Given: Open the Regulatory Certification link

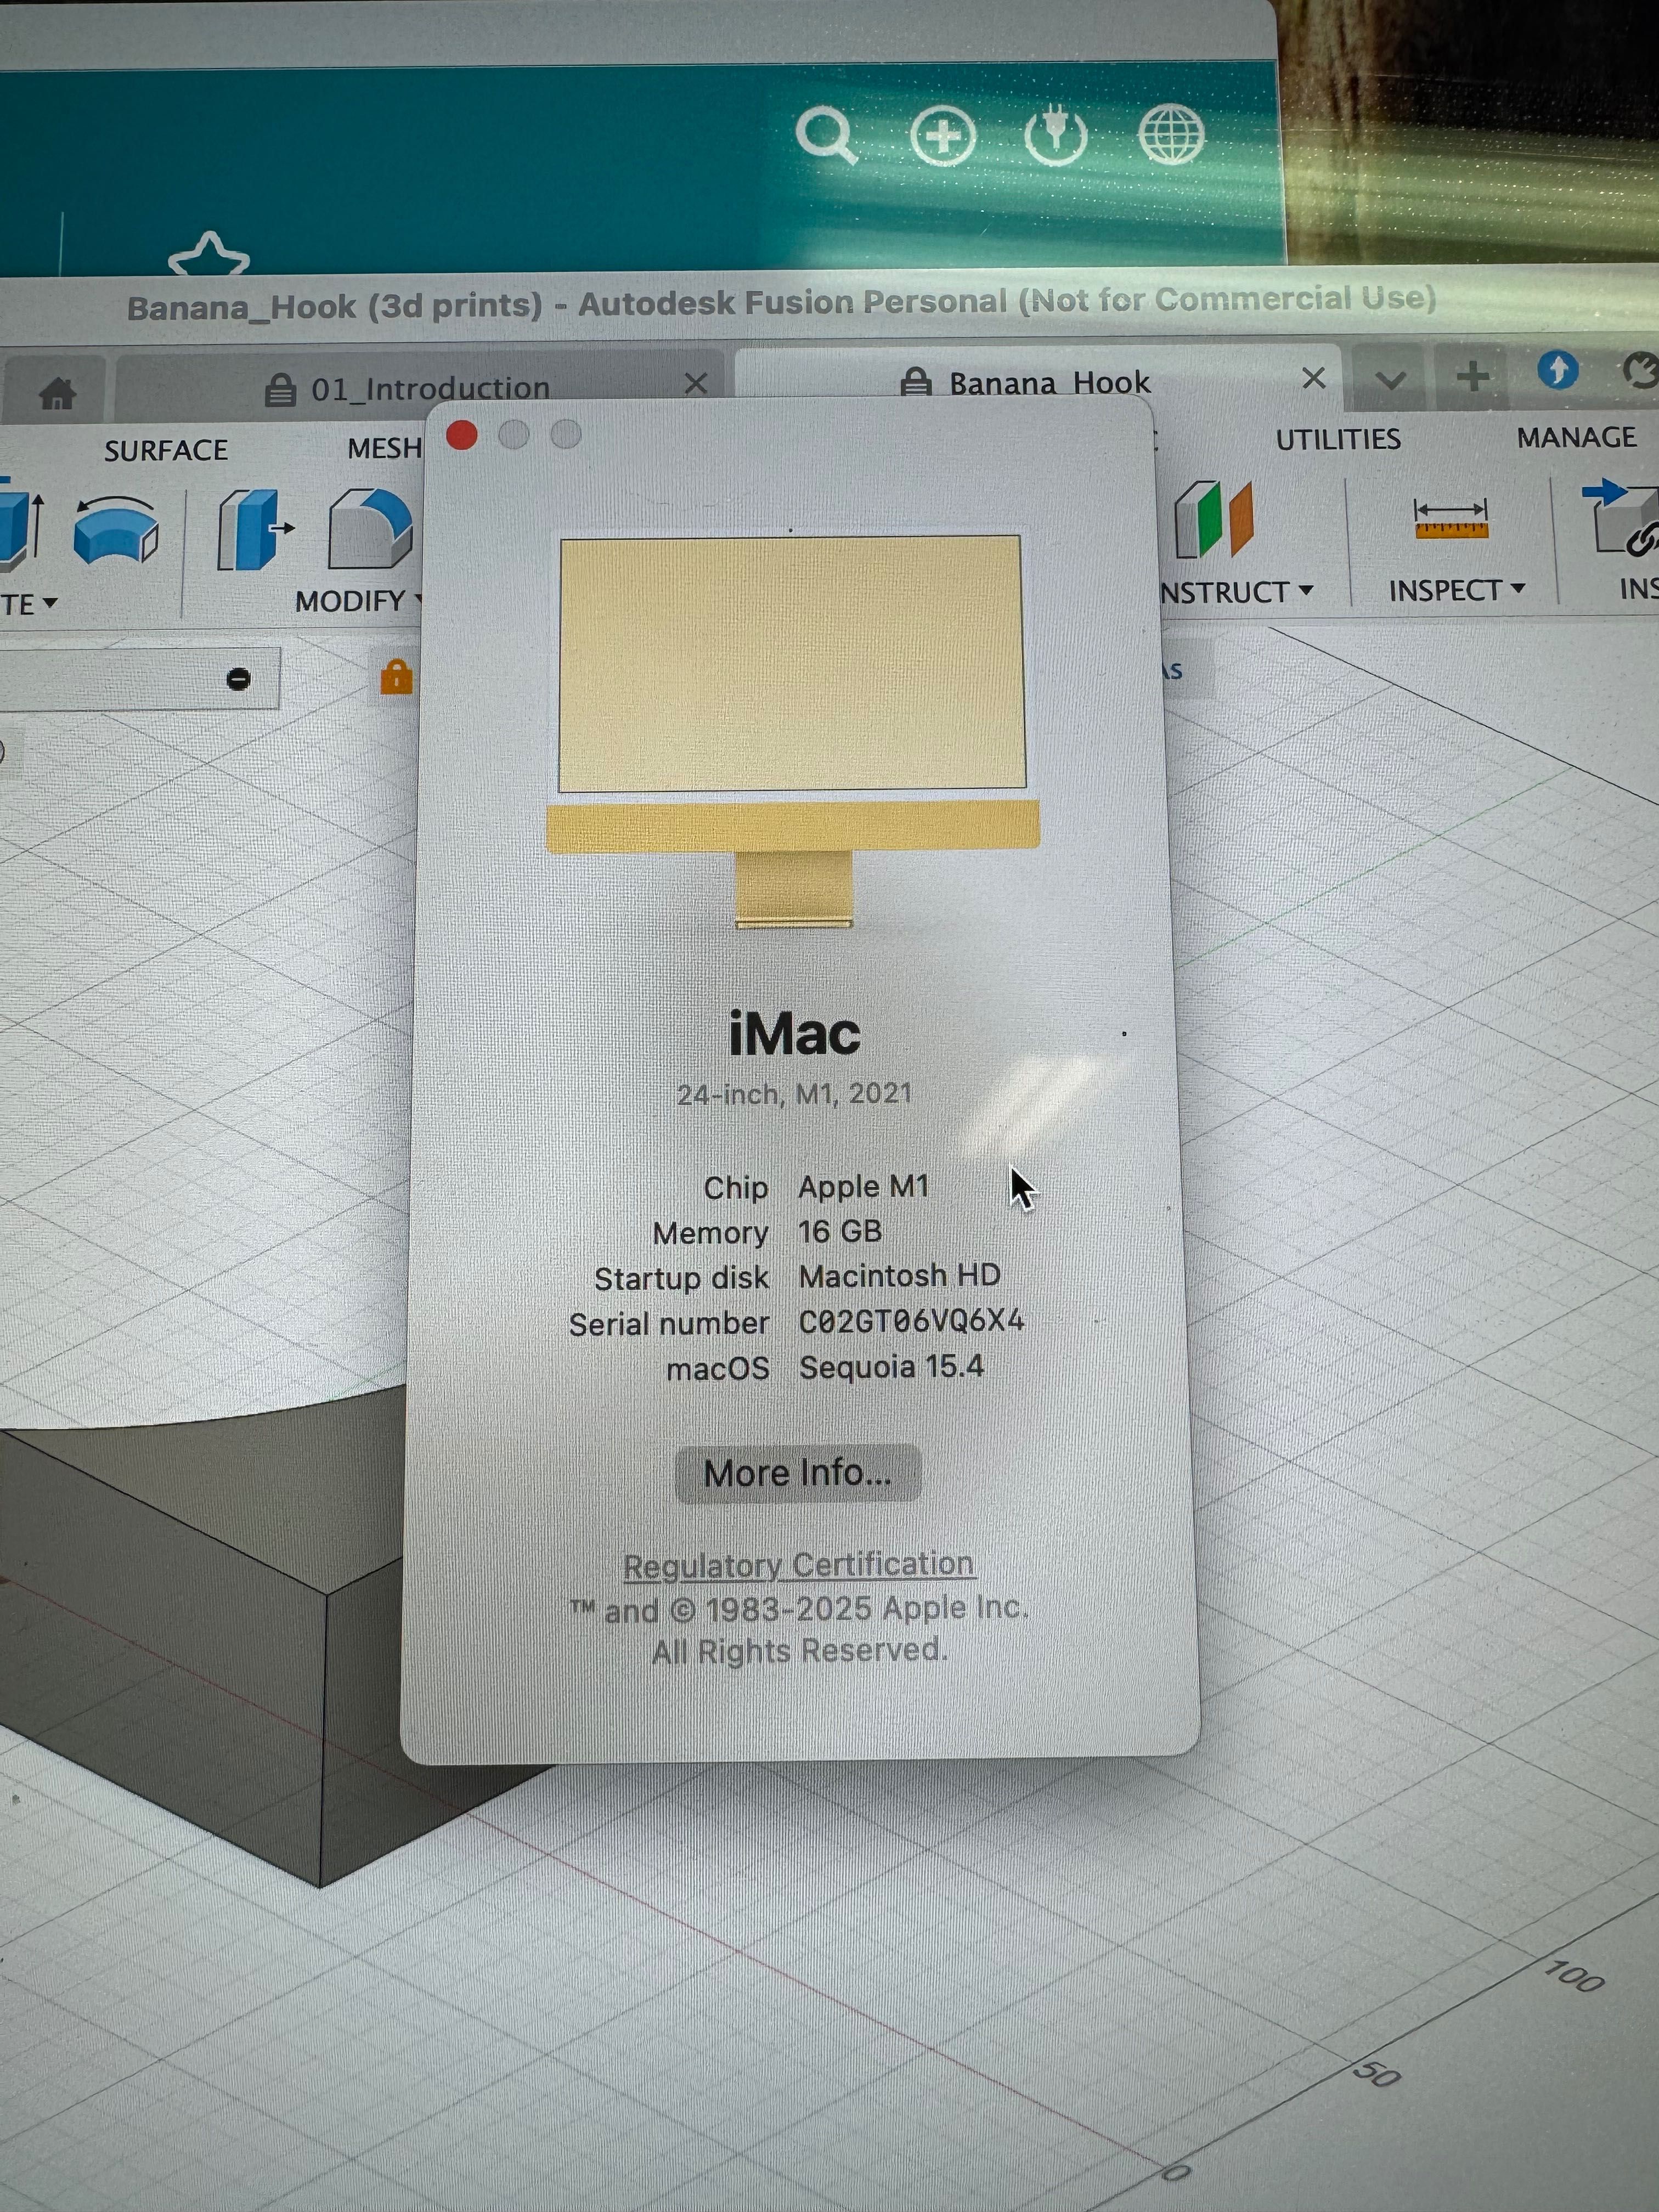Looking at the screenshot, I should pos(798,1565).
